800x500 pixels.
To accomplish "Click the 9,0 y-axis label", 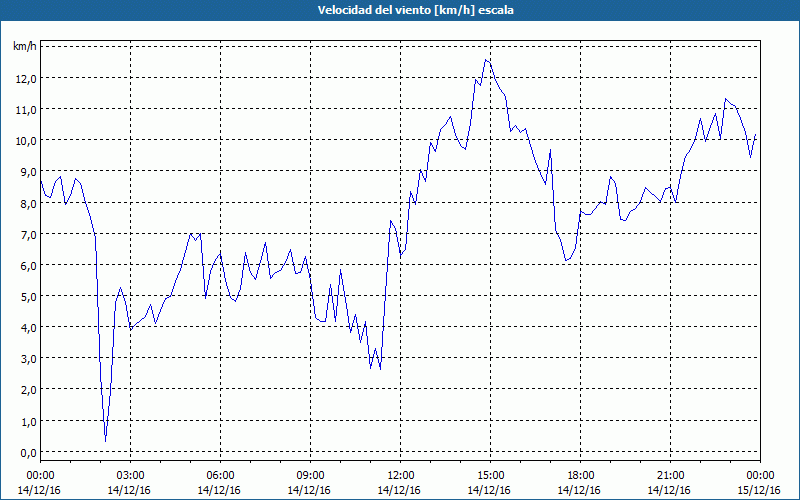I will coord(29,172).
